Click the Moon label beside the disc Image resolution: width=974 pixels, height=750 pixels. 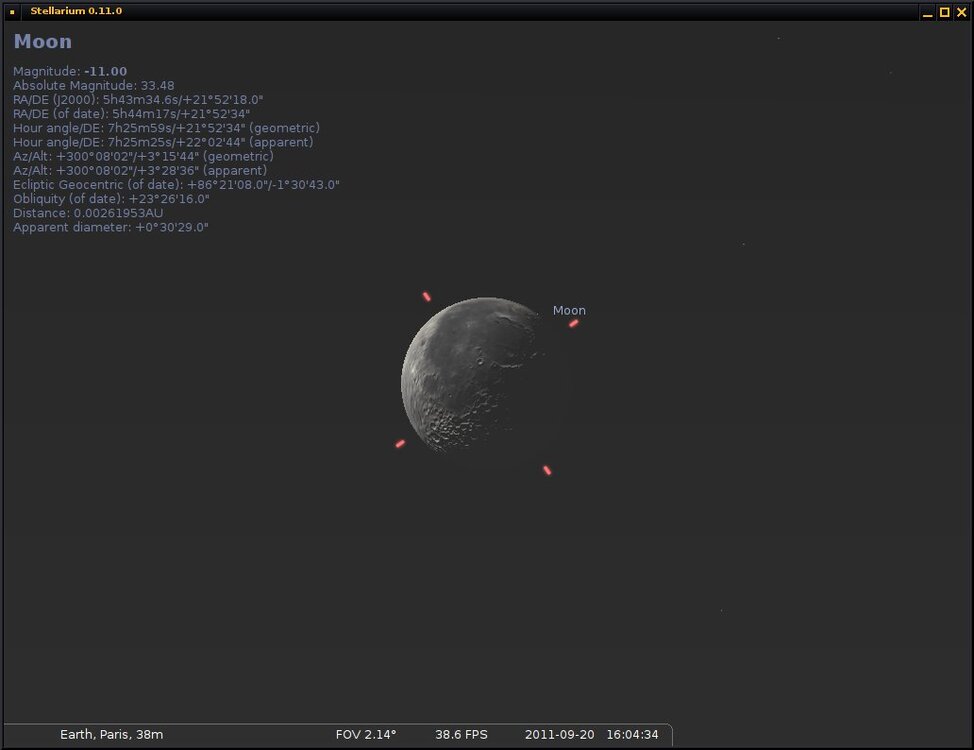coord(569,311)
